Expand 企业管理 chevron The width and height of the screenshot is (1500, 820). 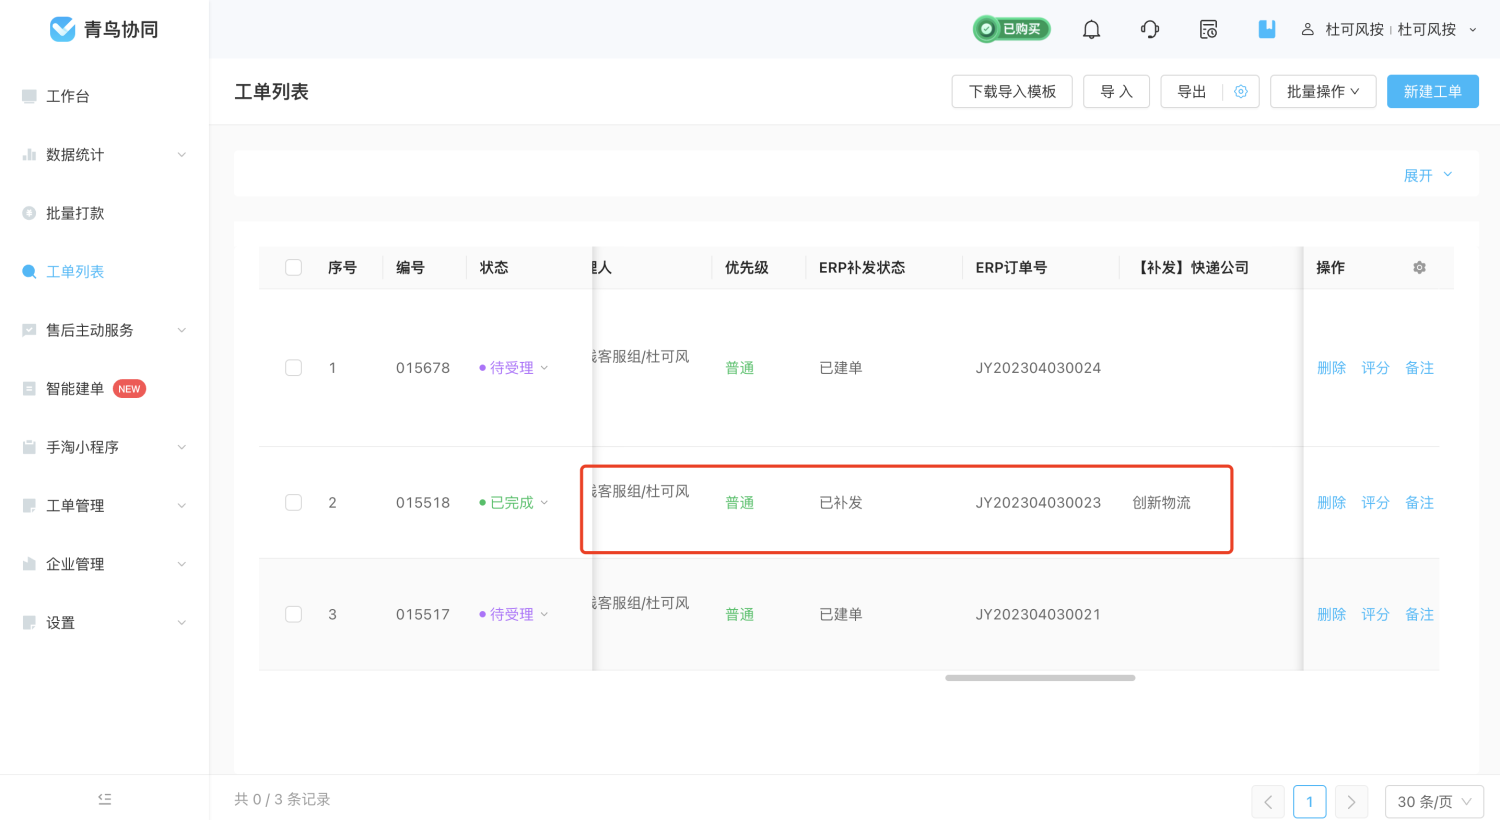point(181,564)
